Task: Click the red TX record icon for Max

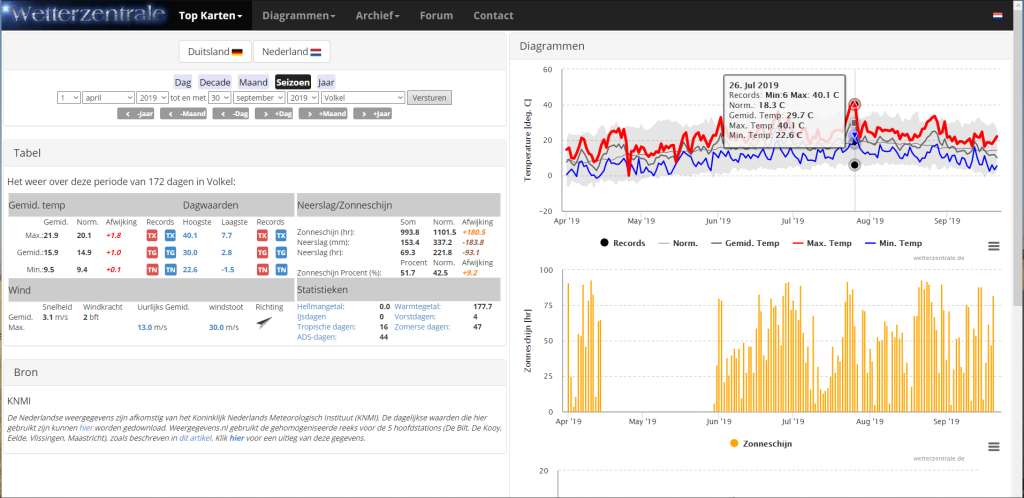Action: tap(152, 236)
